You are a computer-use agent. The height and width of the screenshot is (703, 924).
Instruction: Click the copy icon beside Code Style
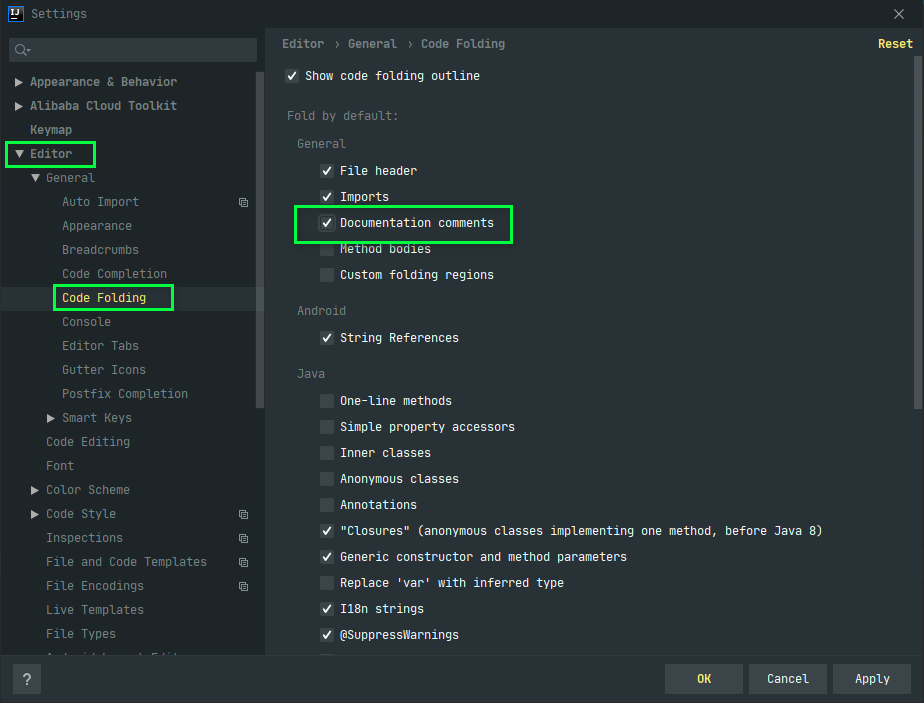(x=243, y=514)
